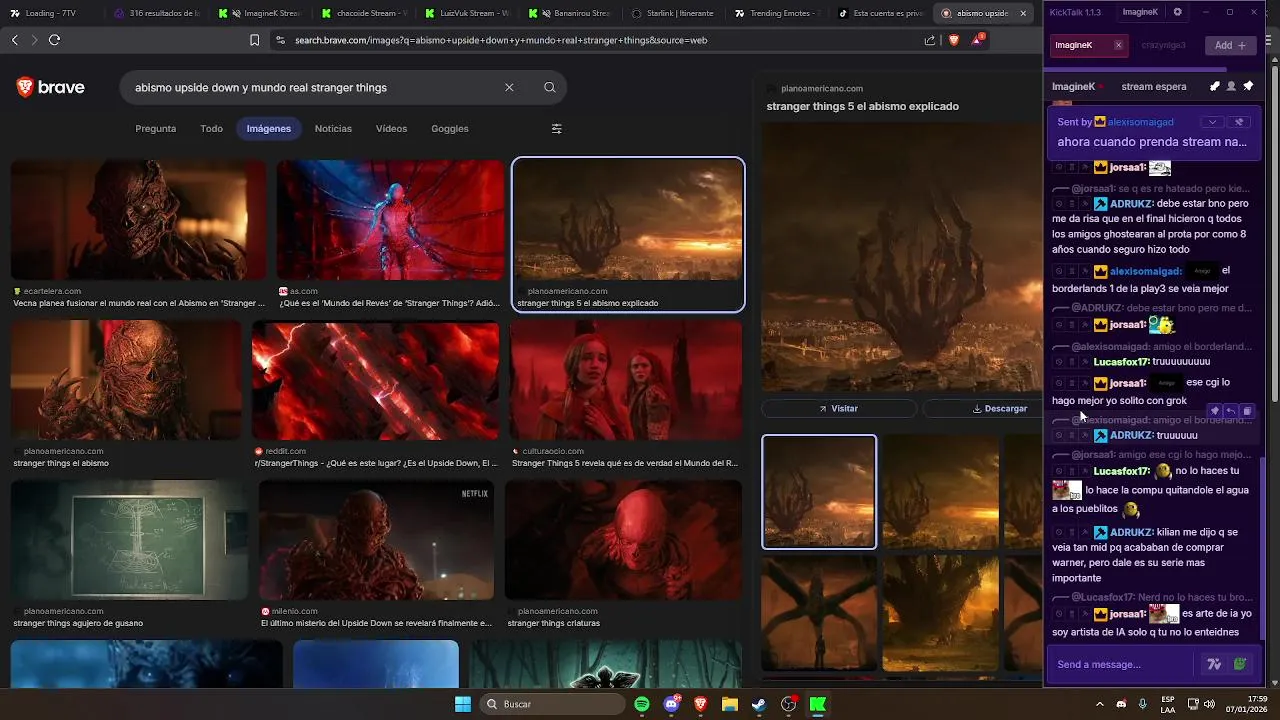Open File Explorer from the taskbar
Image resolution: width=1280 pixels, height=720 pixels.
730,704
